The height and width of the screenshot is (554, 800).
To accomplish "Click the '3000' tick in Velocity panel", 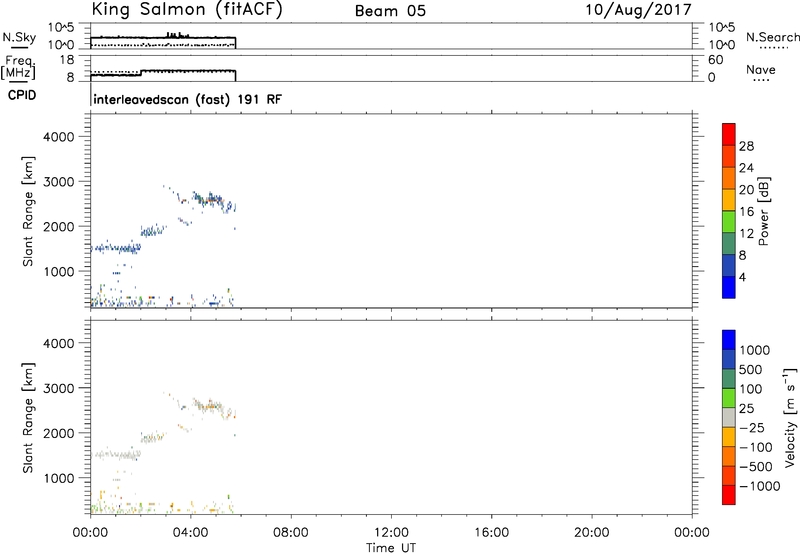I will [58, 388].
